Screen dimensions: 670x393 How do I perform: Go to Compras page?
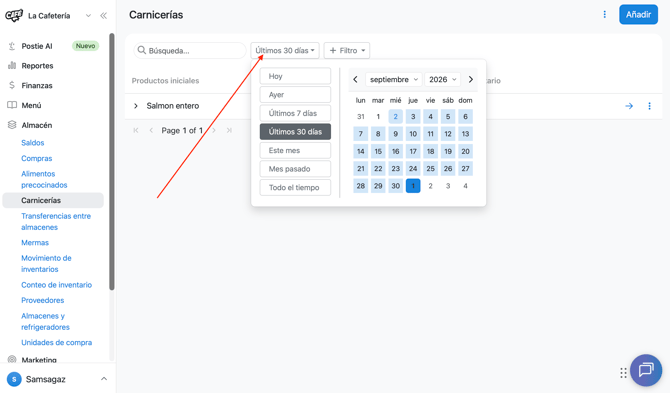point(37,158)
